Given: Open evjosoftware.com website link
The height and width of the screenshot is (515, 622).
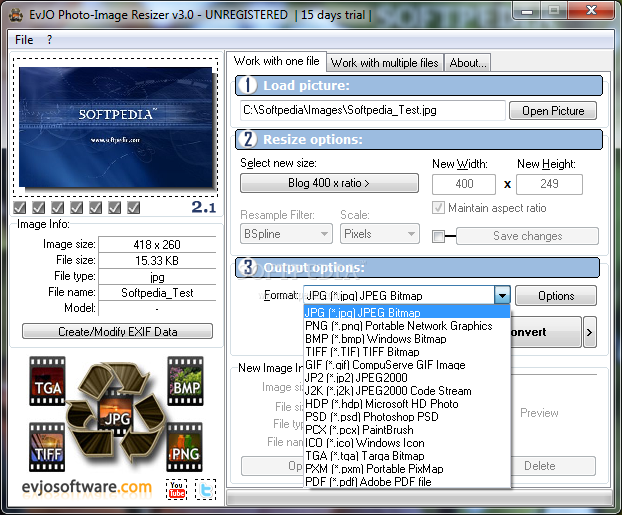Looking at the screenshot, I should 86,487.
